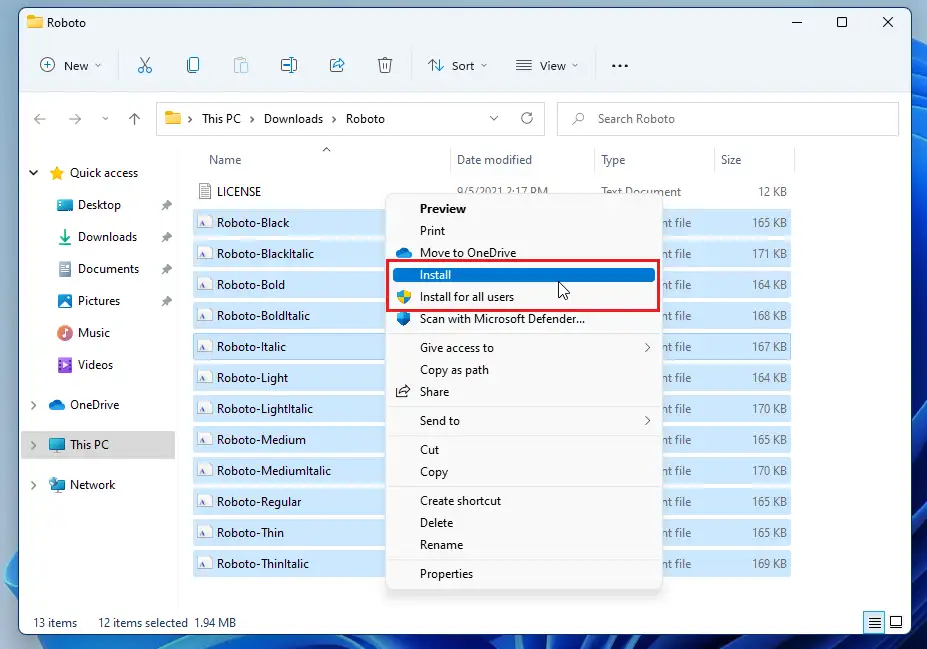Open the Send to submenu
Screen dimensions: 927x649
pos(524,421)
